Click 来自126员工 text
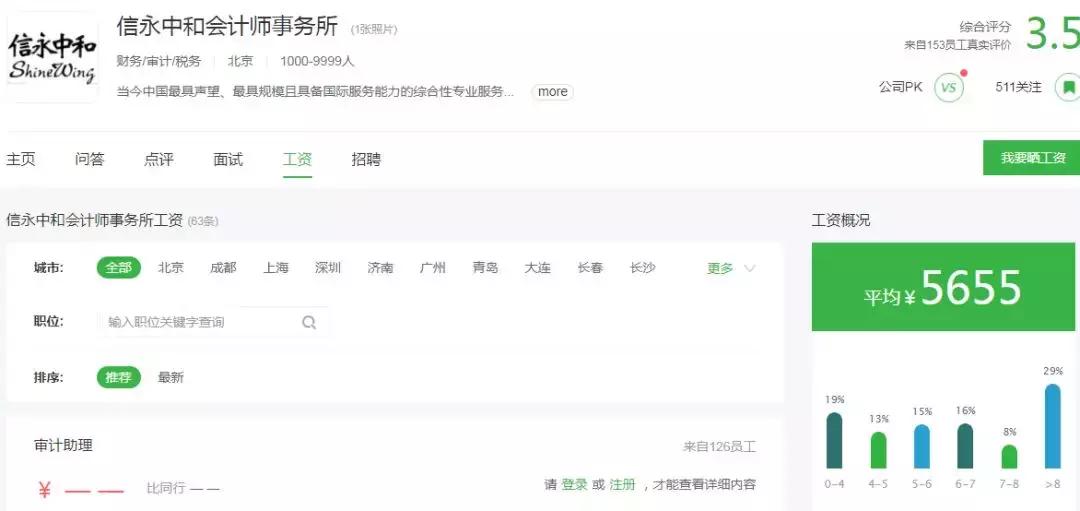This screenshot has height=511, width=1080. point(720,447)
